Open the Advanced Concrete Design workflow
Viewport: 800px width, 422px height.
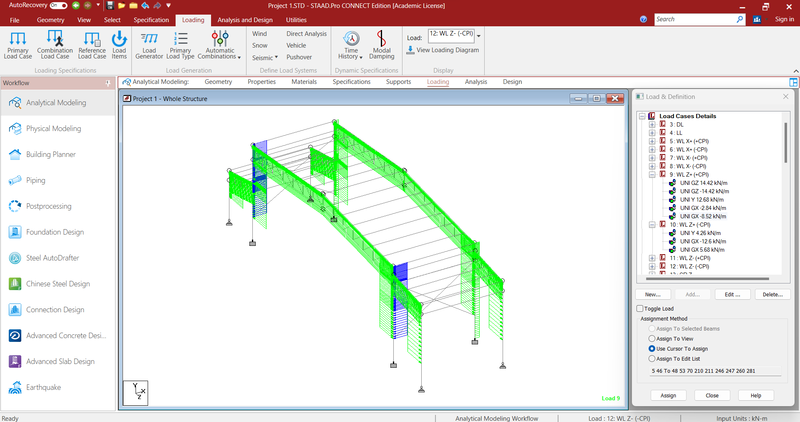pos(58,336)
